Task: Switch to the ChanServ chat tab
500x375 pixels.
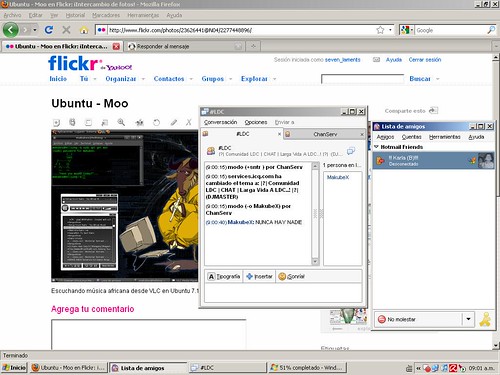Action: [324, 134]
